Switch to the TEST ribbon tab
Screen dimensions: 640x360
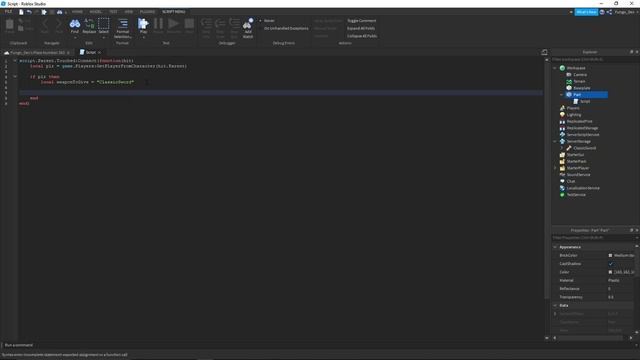click(x=113, y=12)
